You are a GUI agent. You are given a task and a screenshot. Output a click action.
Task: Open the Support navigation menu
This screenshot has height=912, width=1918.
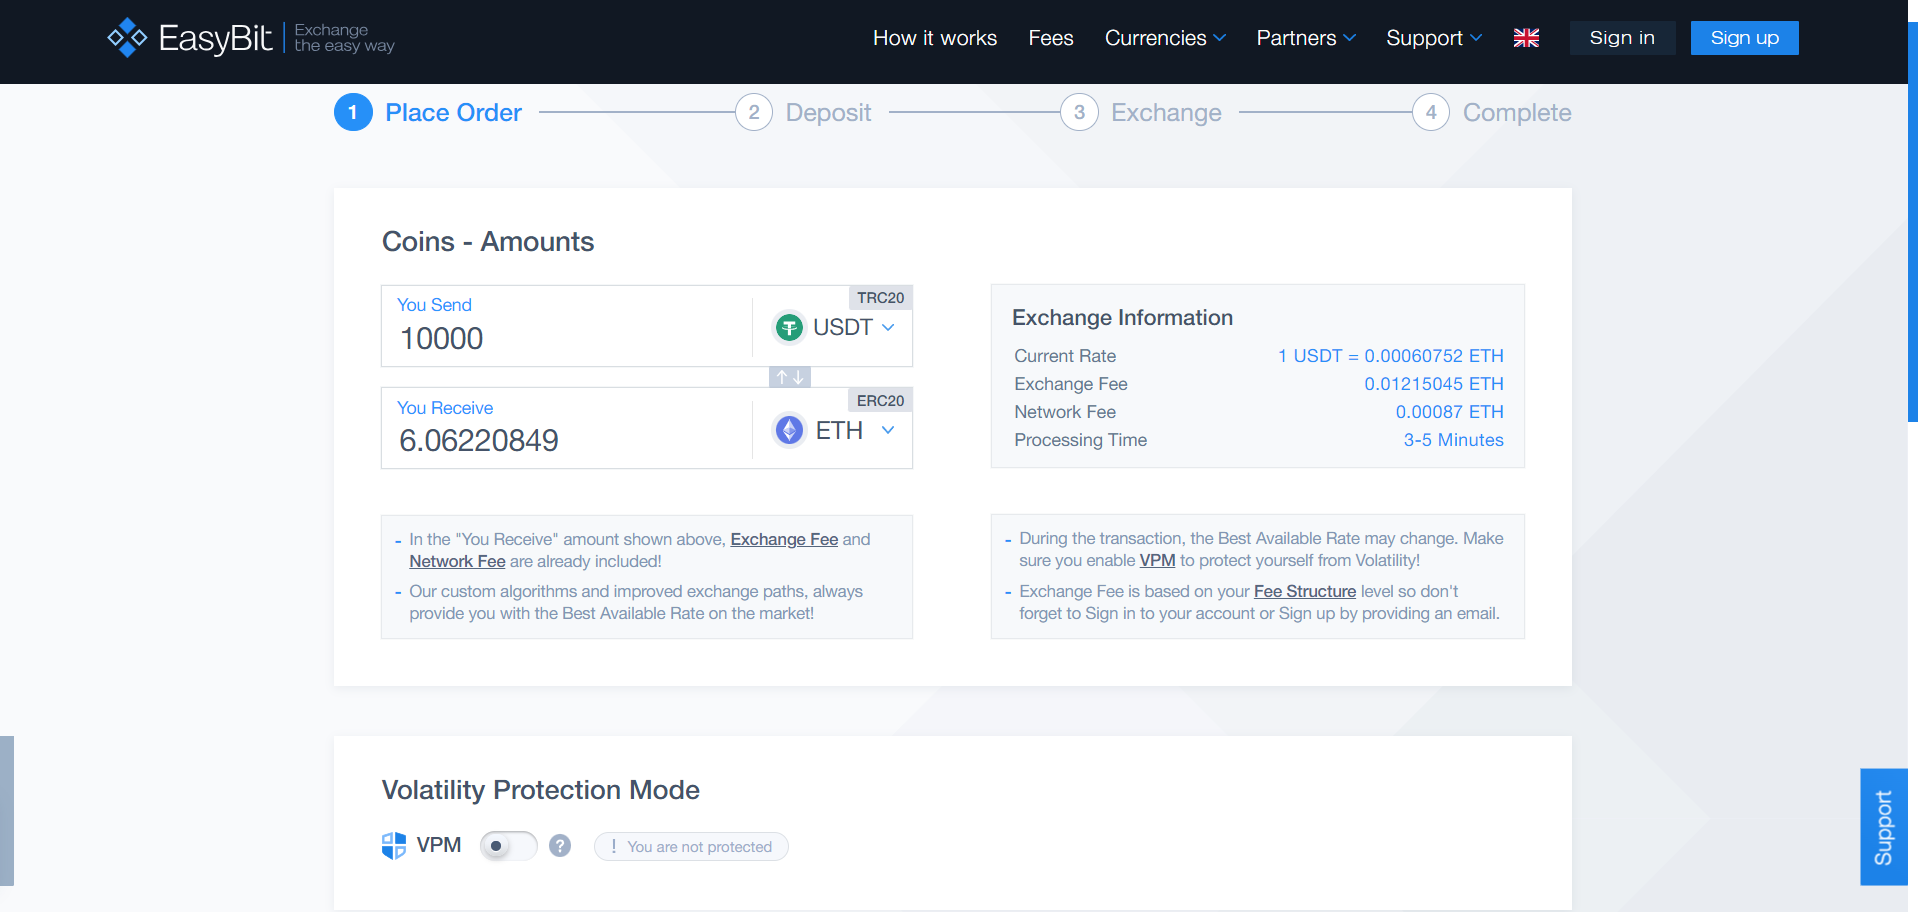(1434, 38)
